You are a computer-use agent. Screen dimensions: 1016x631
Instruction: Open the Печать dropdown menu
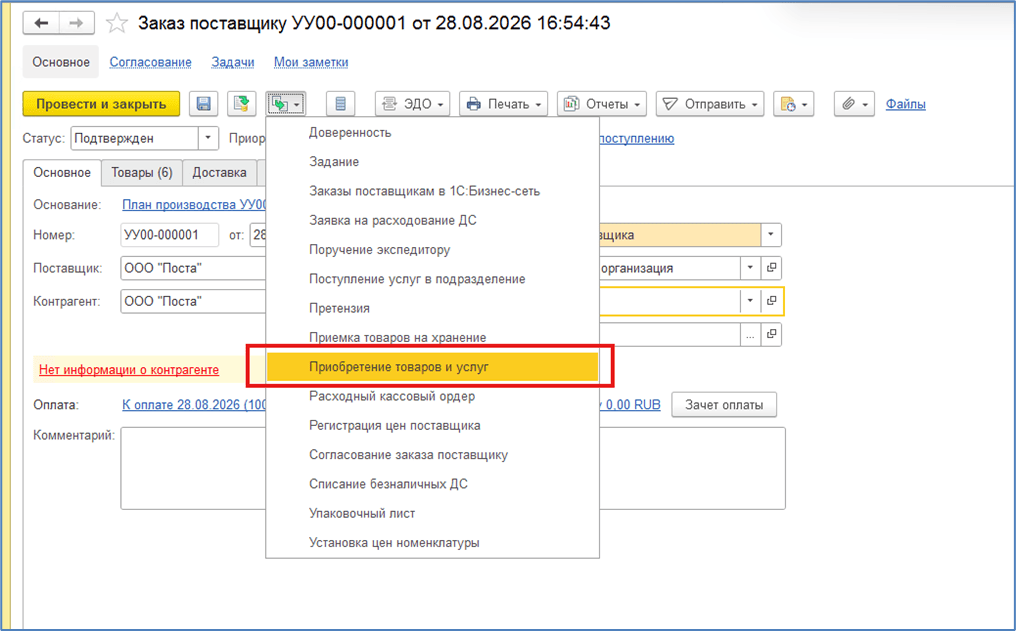503,104
